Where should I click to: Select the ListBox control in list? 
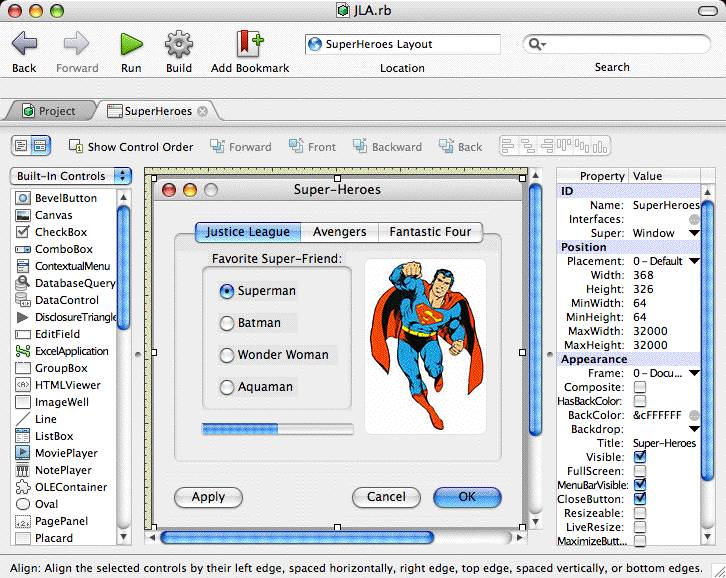point(54,436)
